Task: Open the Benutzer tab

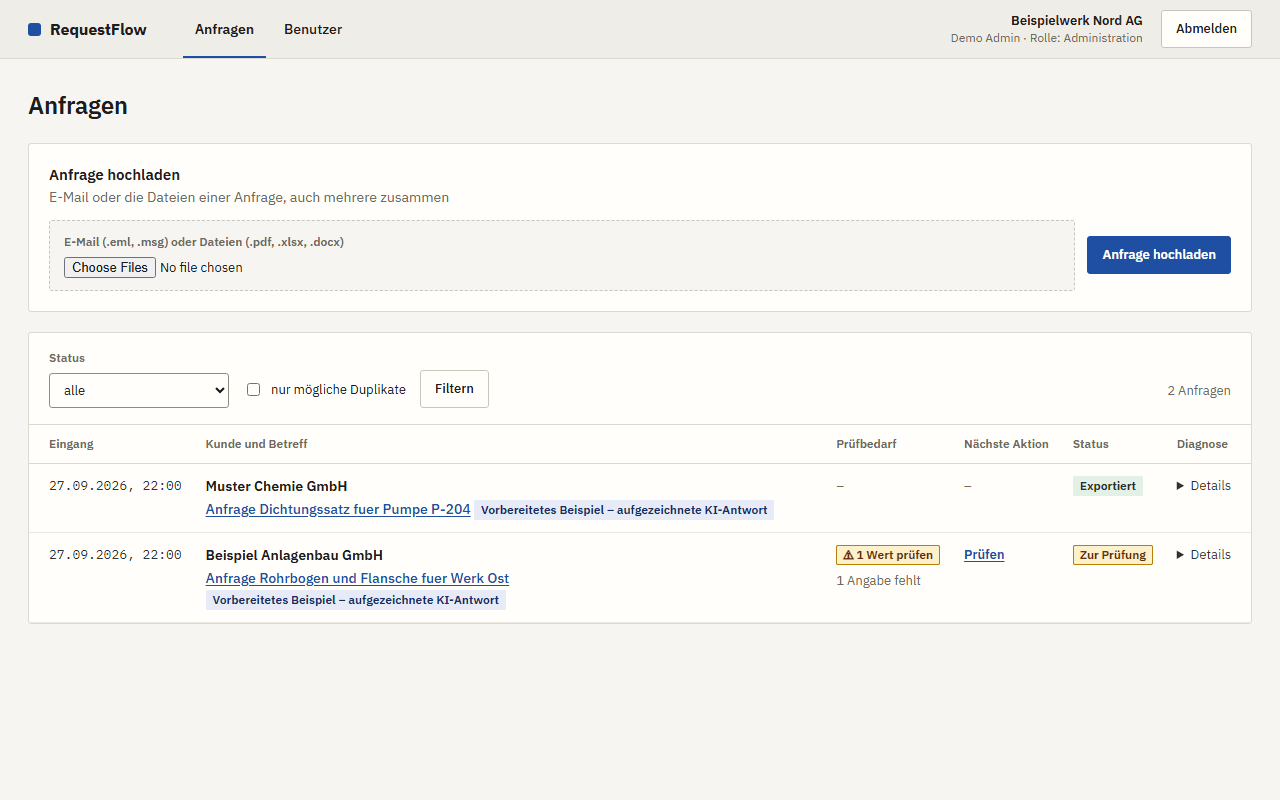Action: (313, 30)
